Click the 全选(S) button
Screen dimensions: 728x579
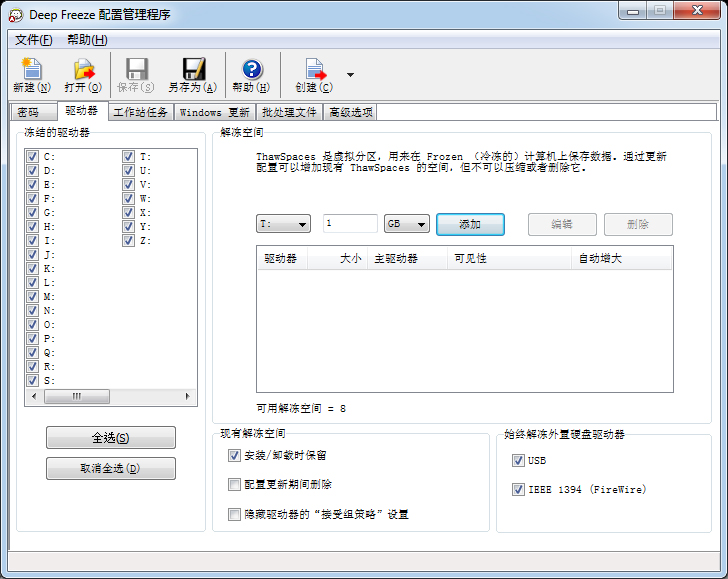111,437
